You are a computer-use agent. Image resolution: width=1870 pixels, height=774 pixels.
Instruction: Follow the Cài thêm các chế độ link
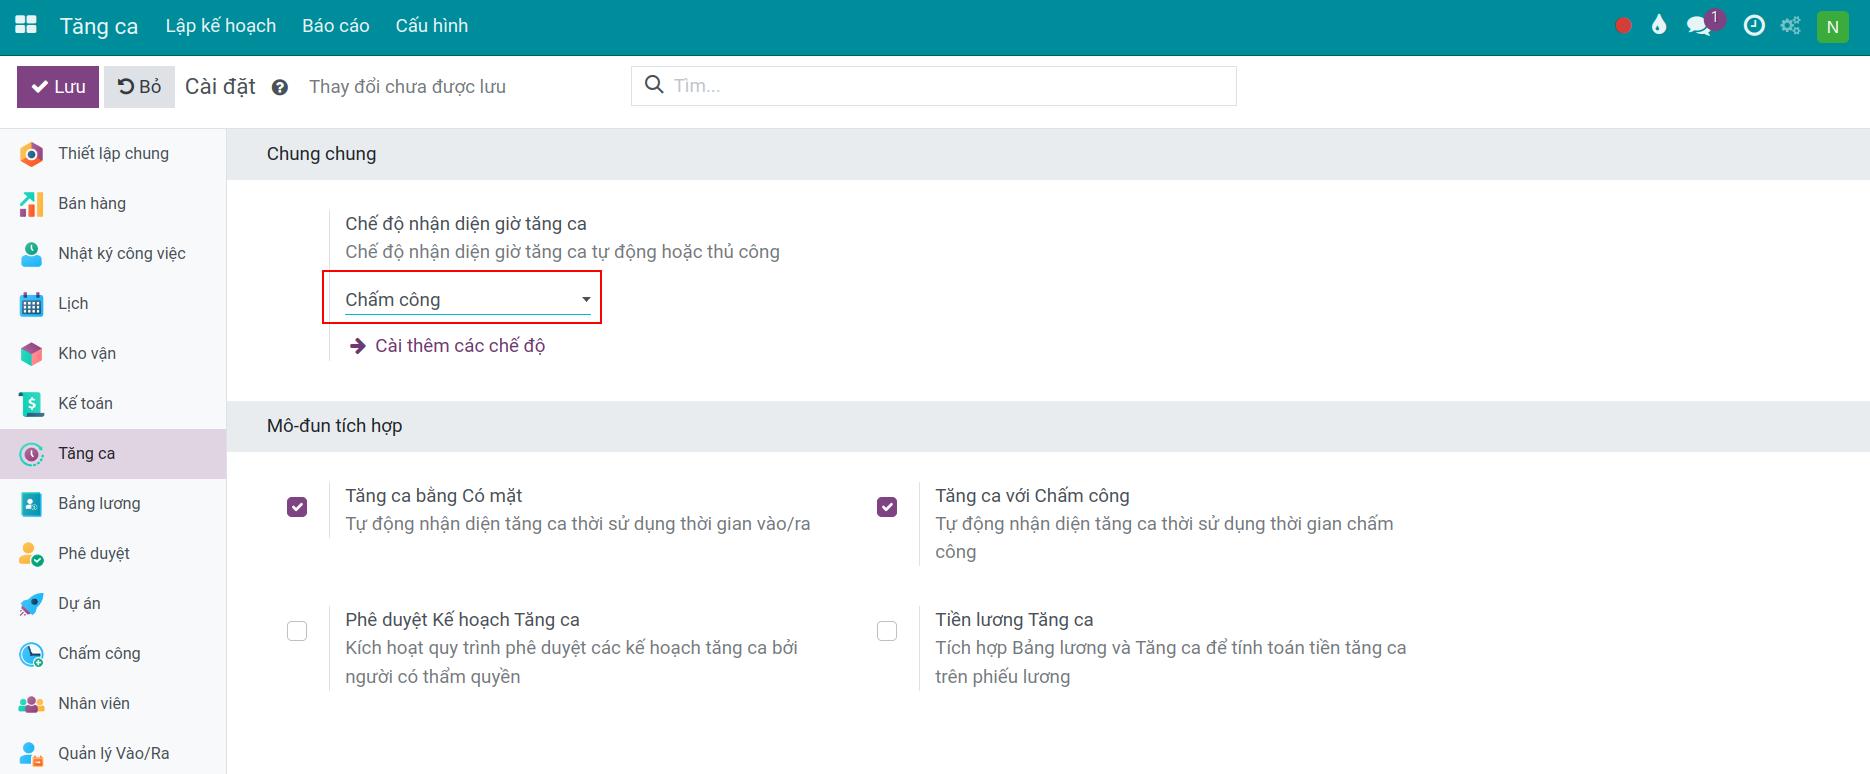click(x=447, y=346)
